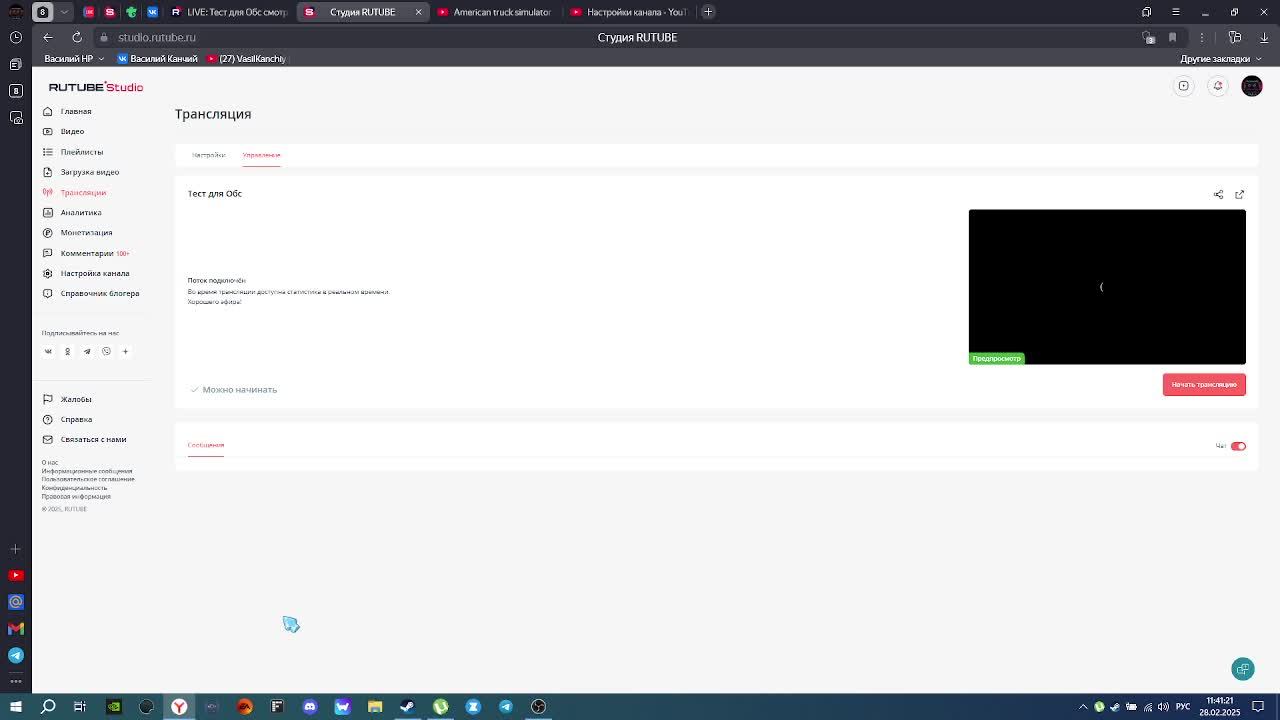Open the Василий Канчий VK bookmark
This screenshot has width=1280, height=720.
click(157, 59)
